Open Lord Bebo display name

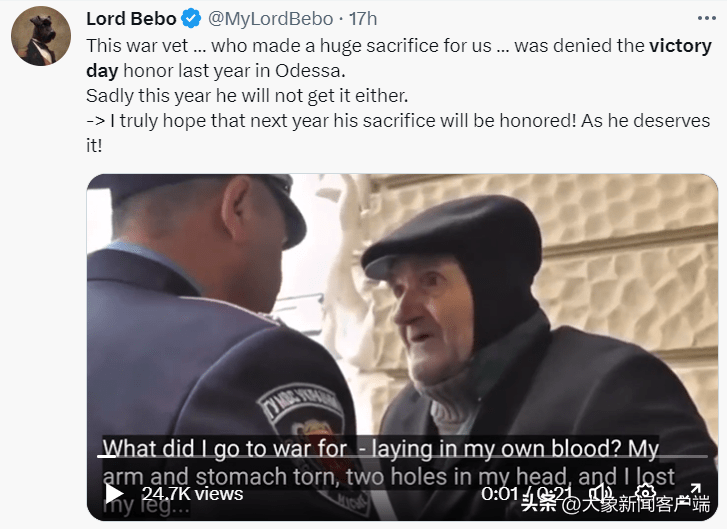tap(131, 19)
